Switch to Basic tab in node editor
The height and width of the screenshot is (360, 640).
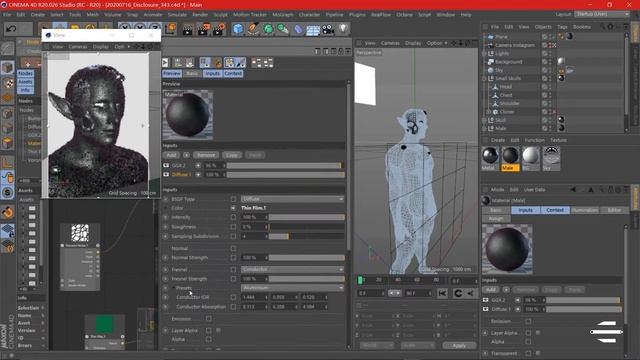coord(192,73)
